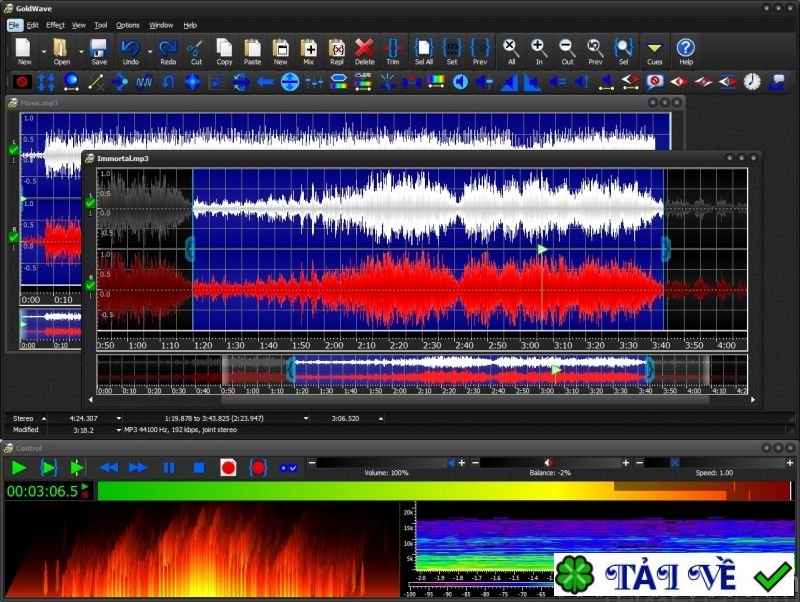
Task: Open the Help toolbar icon
Action: tap(685, 50)
